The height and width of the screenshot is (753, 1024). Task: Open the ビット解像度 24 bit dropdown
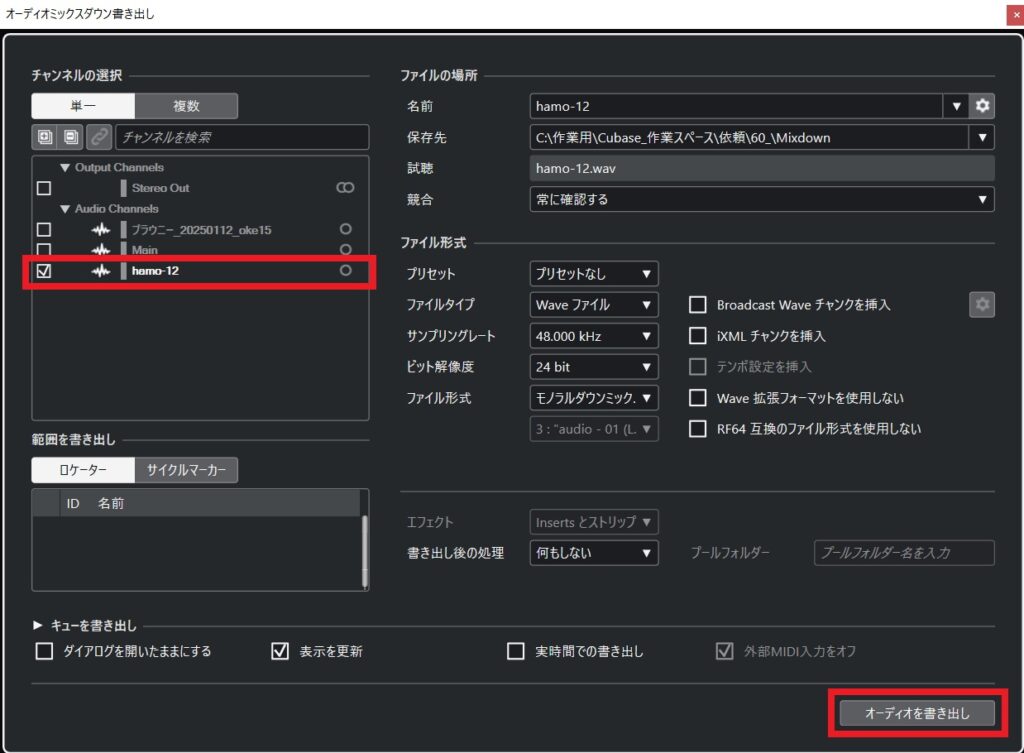tap(593, 367)
